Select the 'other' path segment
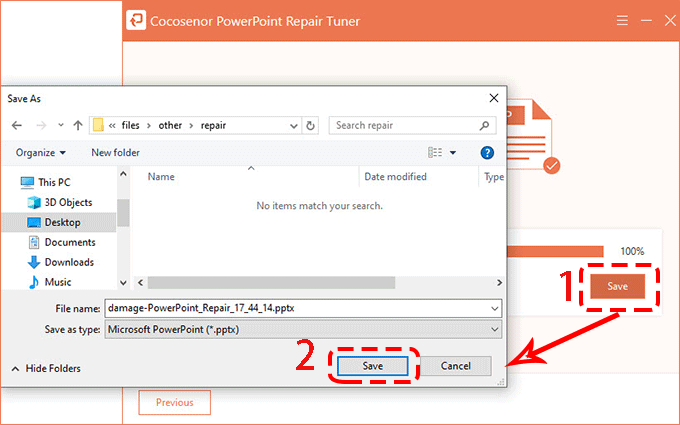Viewport: 680px width, 425px height. tap(170, 125)
